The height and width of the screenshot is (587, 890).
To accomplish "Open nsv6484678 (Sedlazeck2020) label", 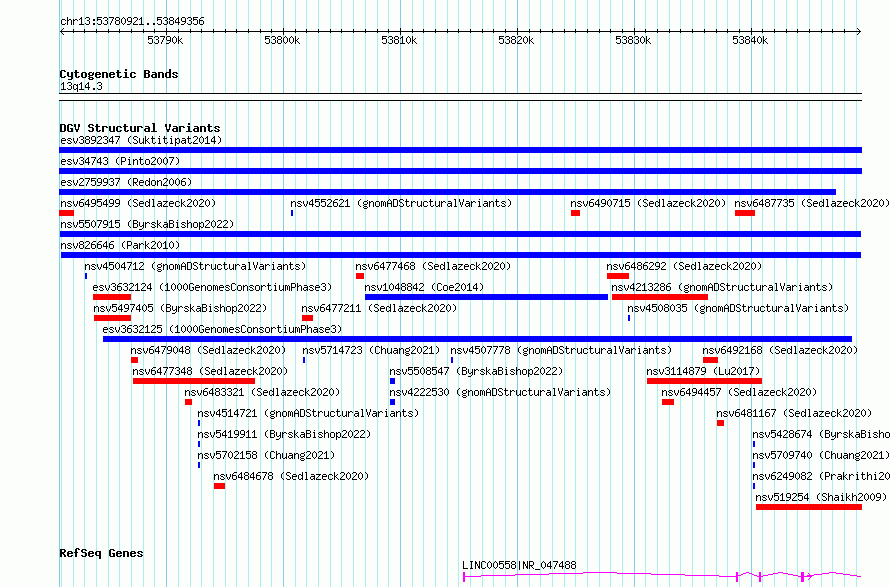I will pyautogui.click(x=291, y=476).
